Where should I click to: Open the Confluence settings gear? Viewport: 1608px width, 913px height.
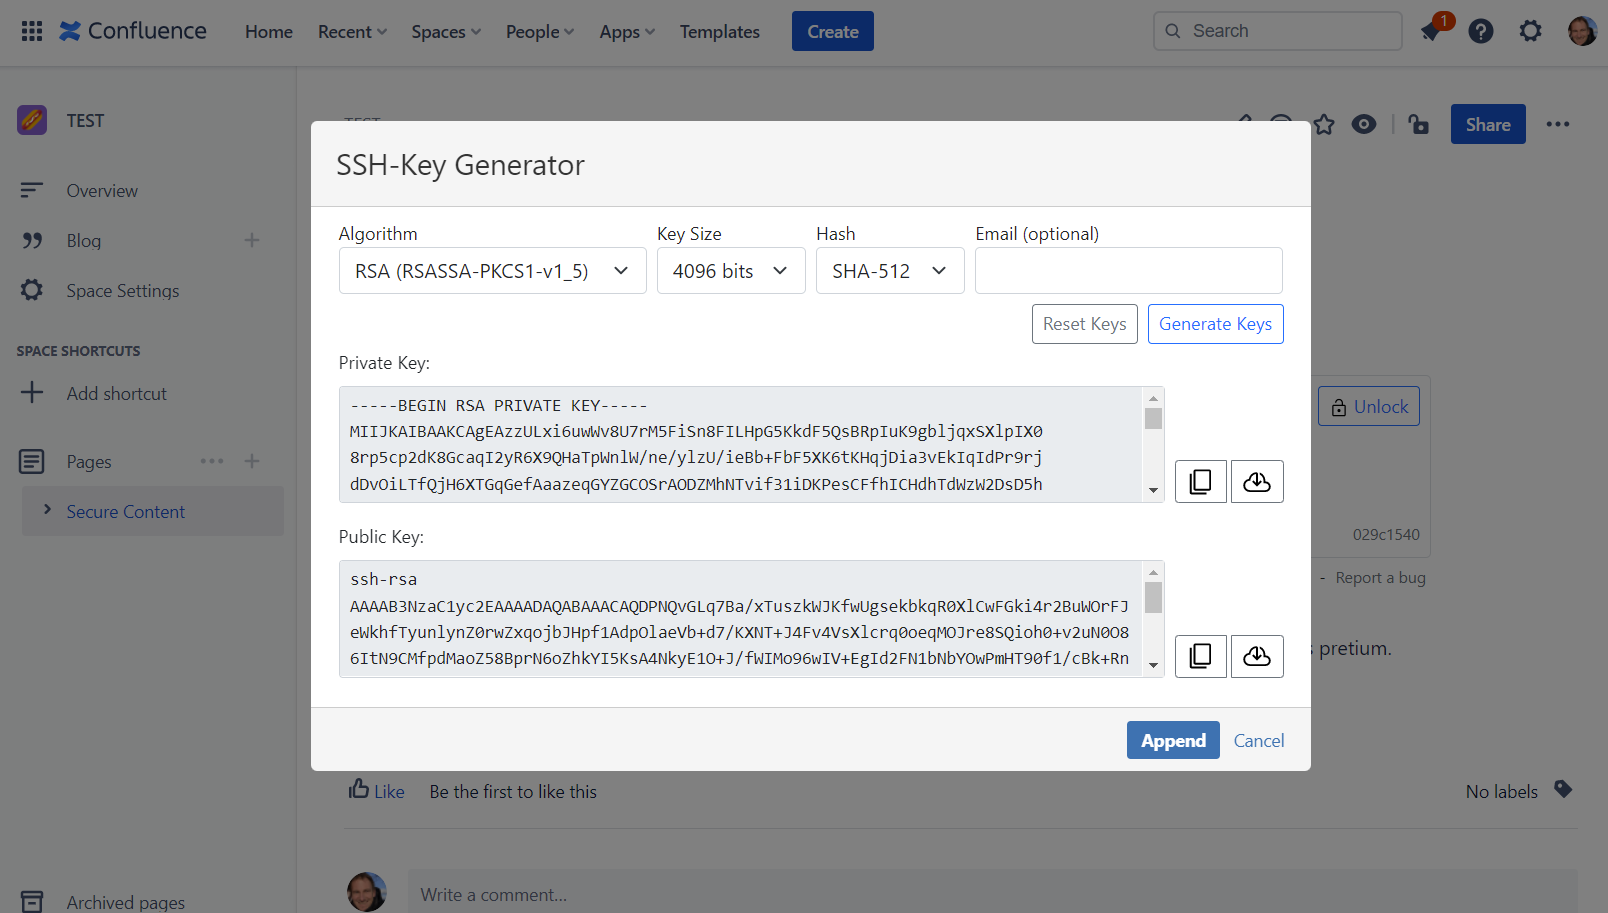pos(1530,31)
